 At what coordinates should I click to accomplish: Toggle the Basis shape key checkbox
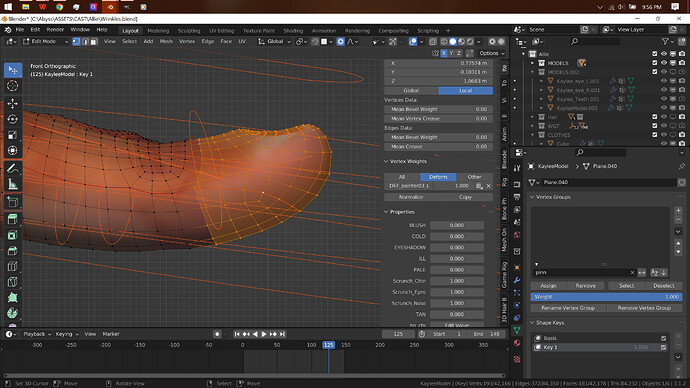[663, 338]
